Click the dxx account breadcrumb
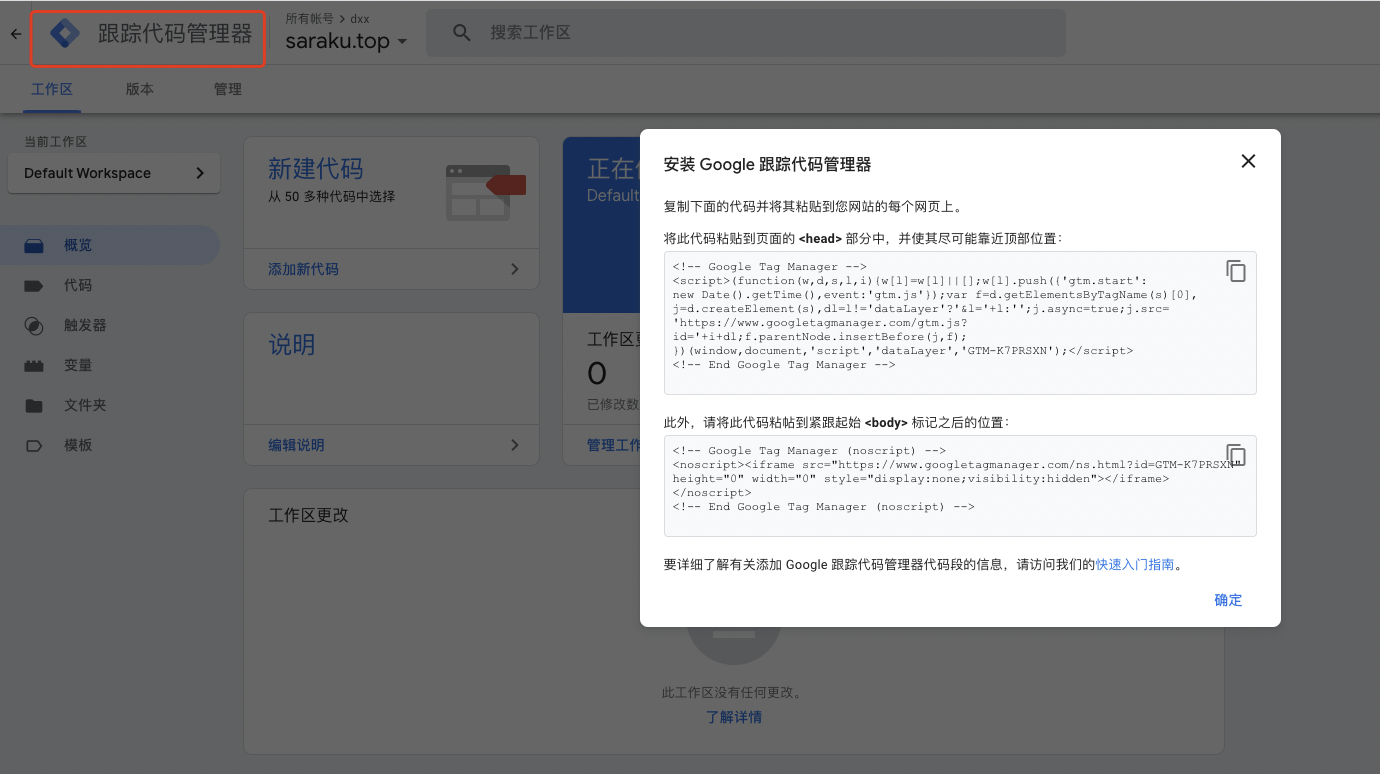Image resolution: width=1380 pixels, height=774 pixels. (x=359, y=18)
